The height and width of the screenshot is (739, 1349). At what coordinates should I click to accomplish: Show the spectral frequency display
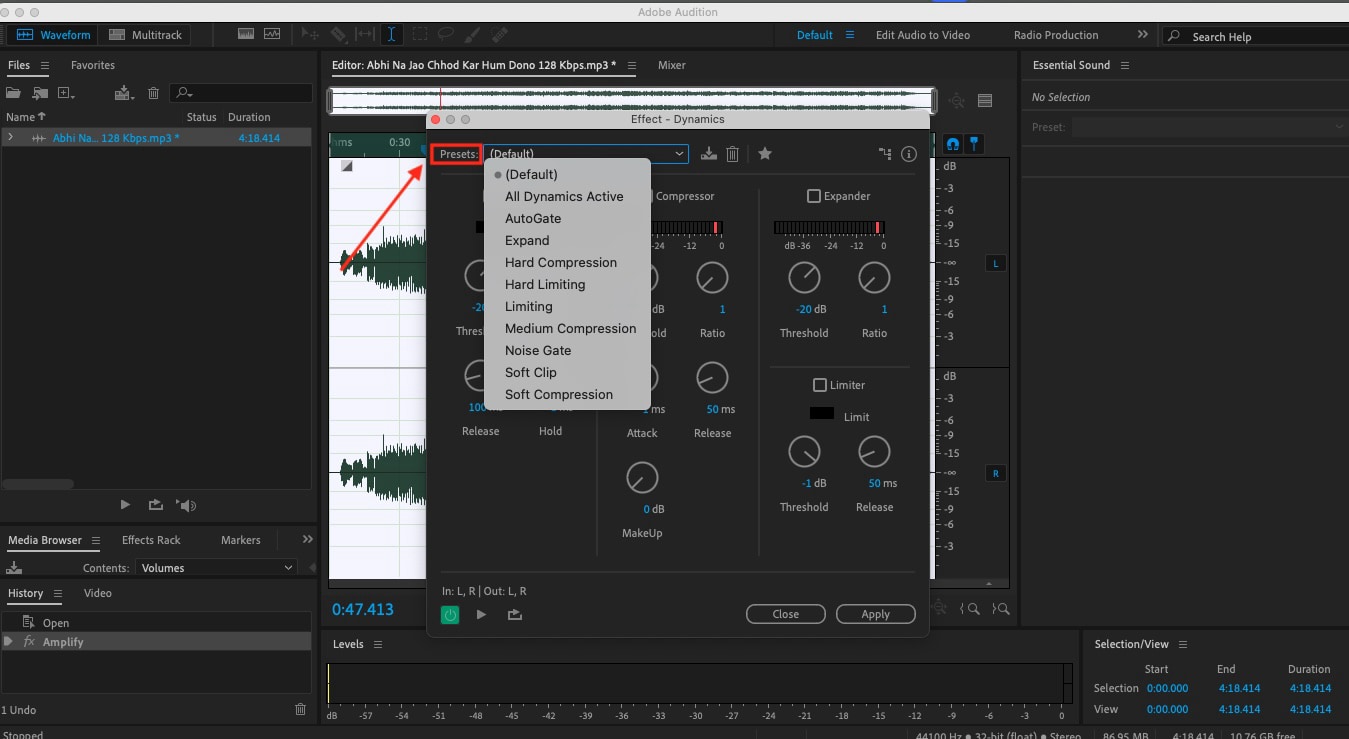[246, 34]
